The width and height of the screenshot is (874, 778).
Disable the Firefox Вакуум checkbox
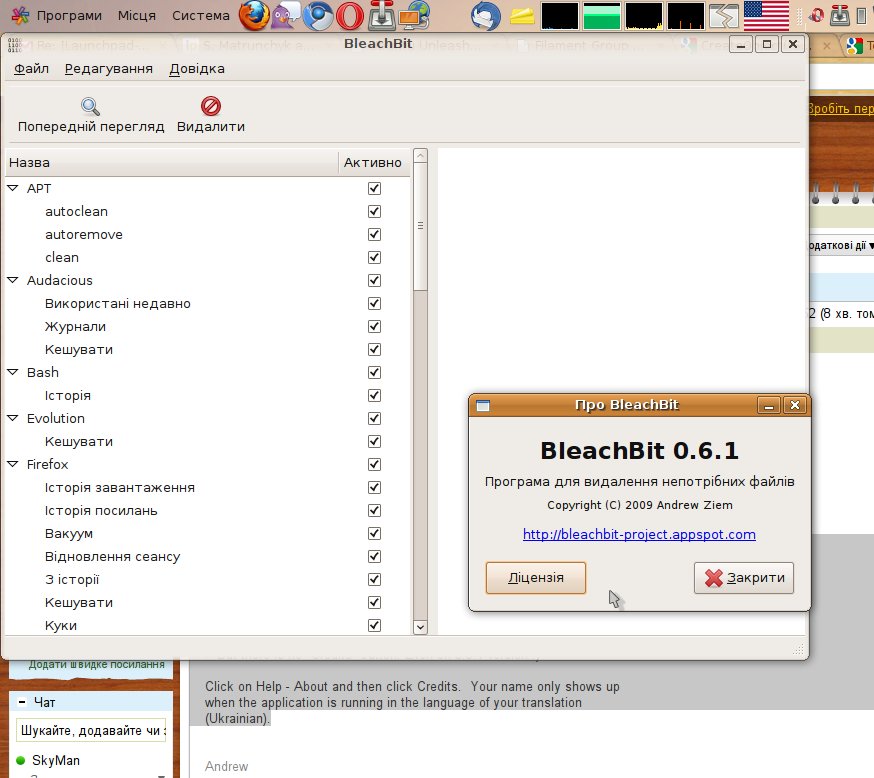tap(374, 533)
